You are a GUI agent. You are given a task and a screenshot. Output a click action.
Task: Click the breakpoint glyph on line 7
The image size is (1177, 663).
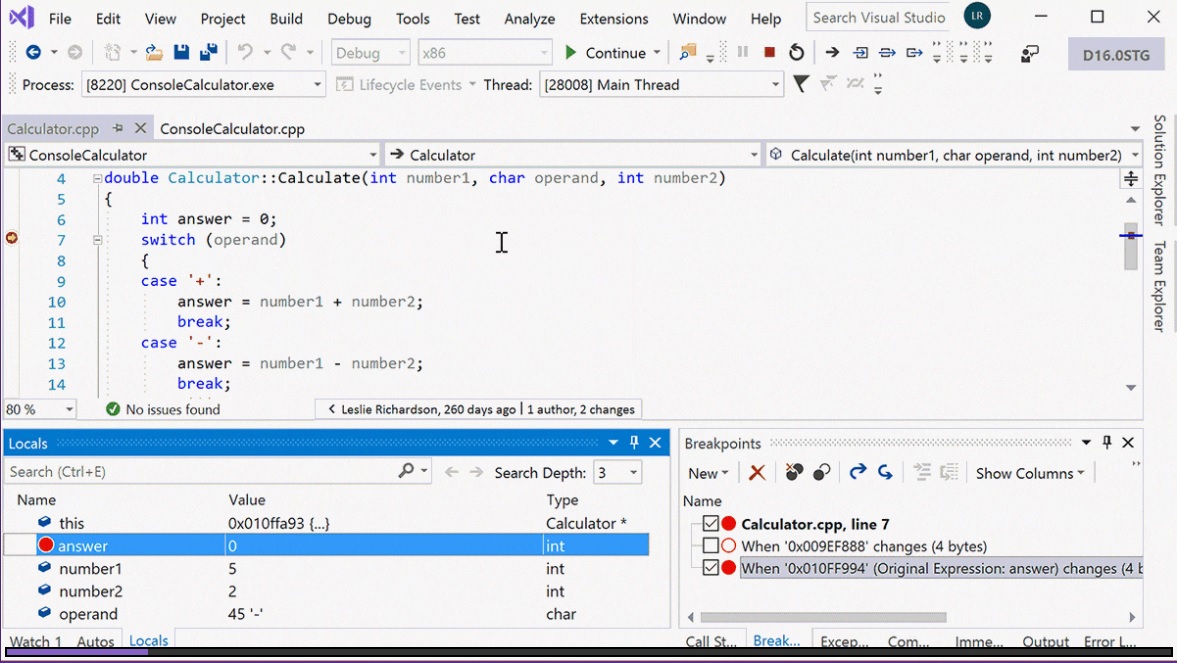[11, 238]
